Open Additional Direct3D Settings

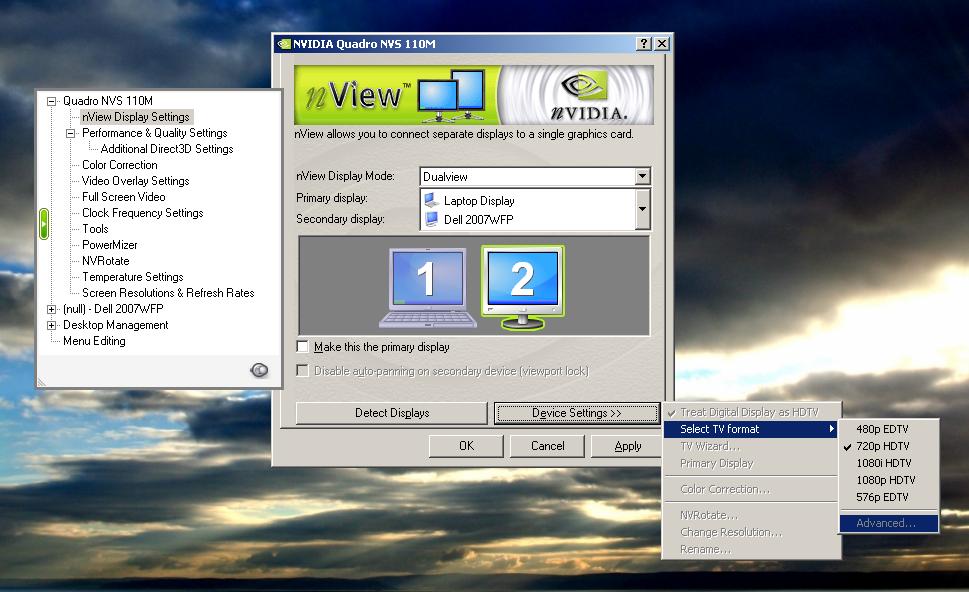[167, 149]
